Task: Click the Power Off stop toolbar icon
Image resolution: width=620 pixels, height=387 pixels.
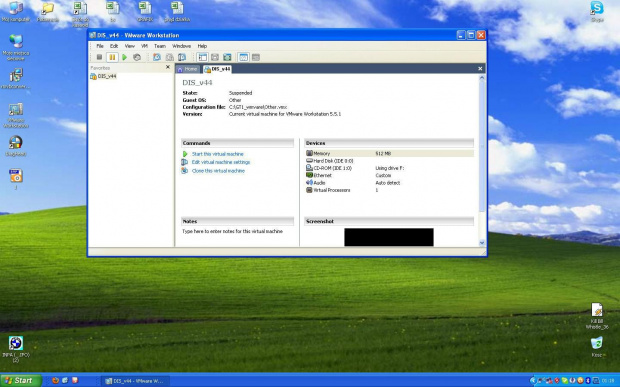Action: [99, 57]
